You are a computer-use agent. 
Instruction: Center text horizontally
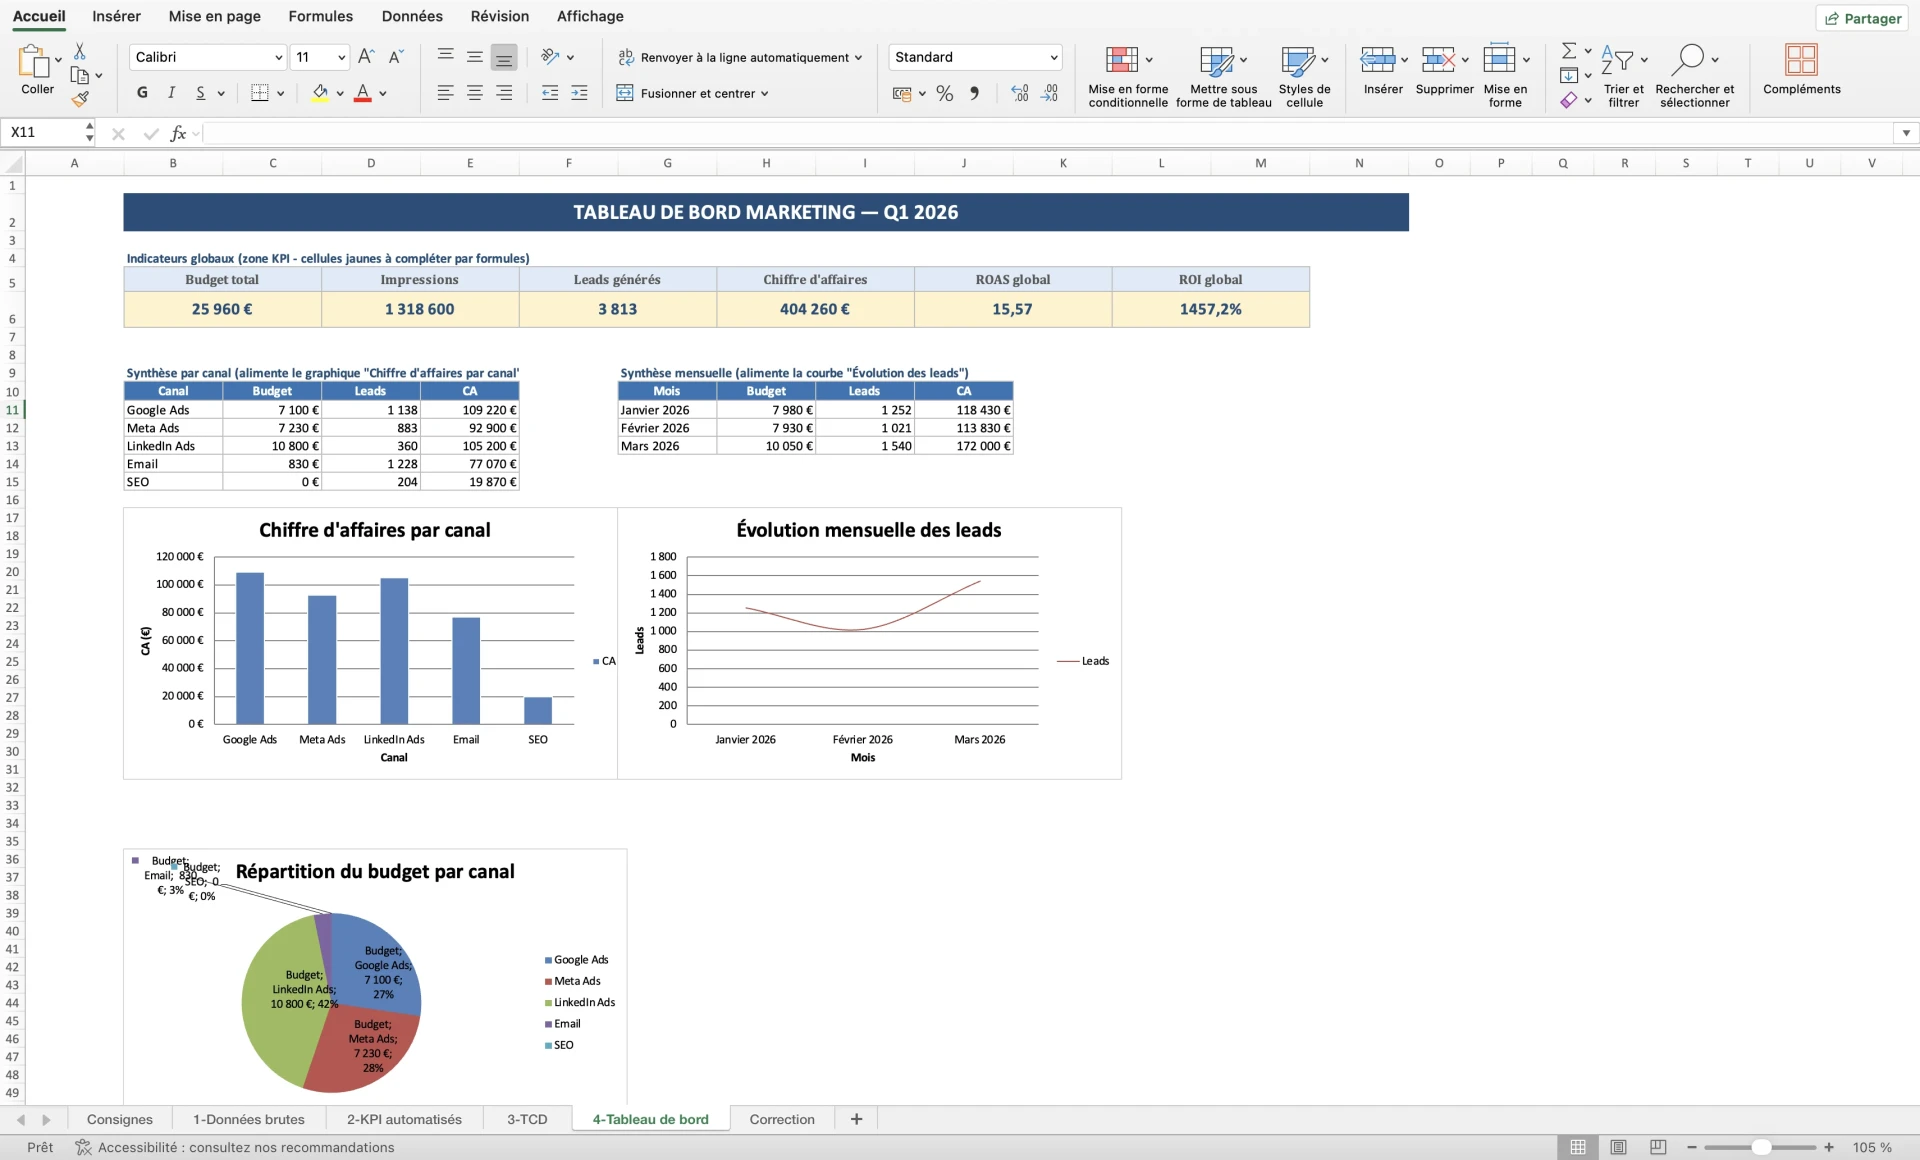(475, 93)
